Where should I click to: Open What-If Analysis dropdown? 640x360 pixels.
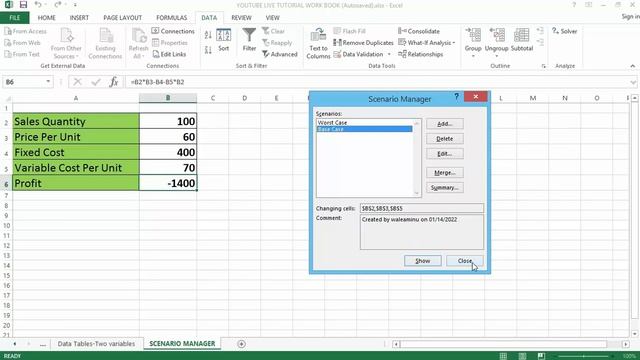427,42
